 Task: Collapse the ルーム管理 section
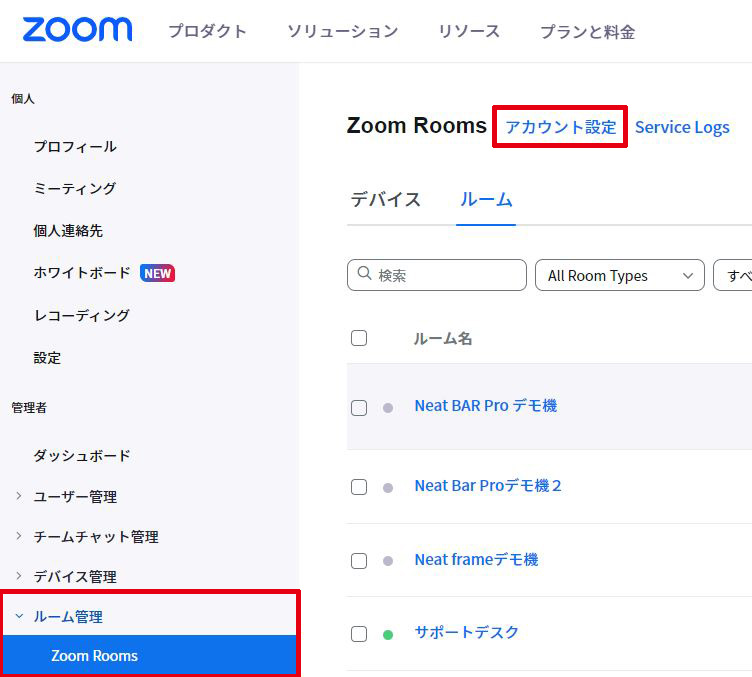tap(19, 616)
